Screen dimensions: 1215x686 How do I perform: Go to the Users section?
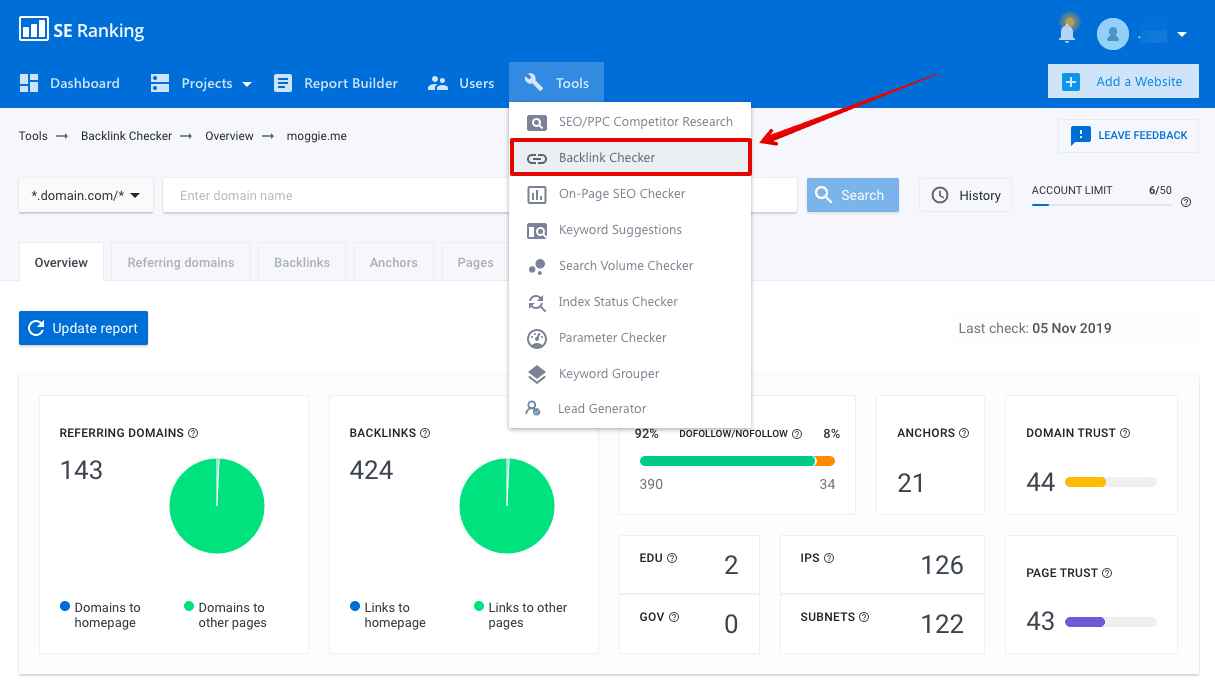(x=461, y=83)
